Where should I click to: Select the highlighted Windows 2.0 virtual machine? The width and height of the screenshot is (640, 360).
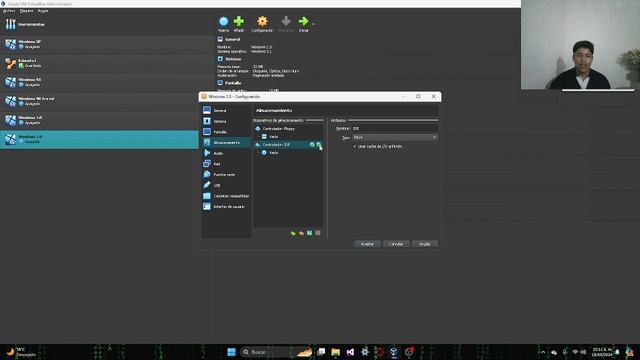click(x=99, y=139)
